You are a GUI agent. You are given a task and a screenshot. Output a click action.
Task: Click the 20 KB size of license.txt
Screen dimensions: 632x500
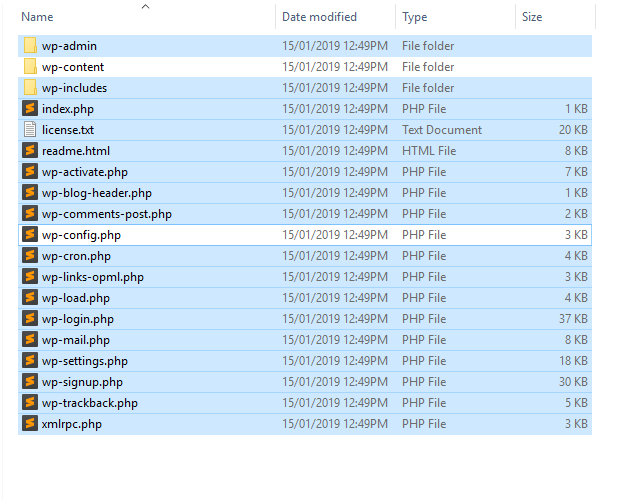[x=573, y=130]
